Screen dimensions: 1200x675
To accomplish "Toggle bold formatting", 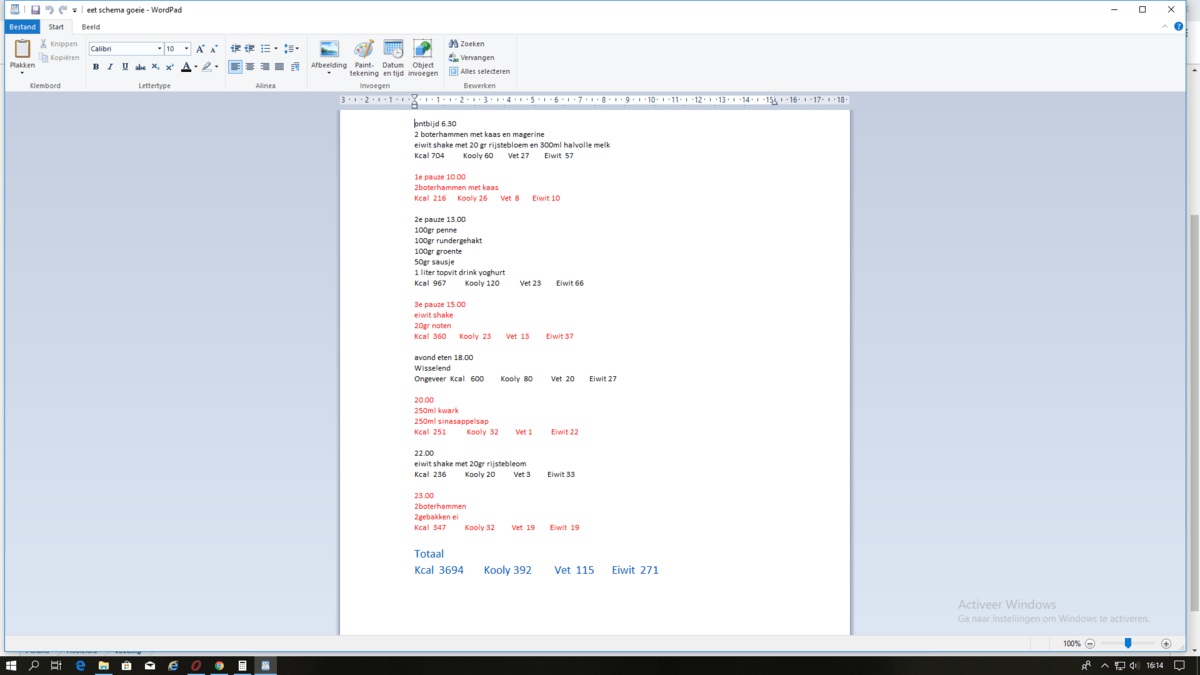I will click(96, 67).
